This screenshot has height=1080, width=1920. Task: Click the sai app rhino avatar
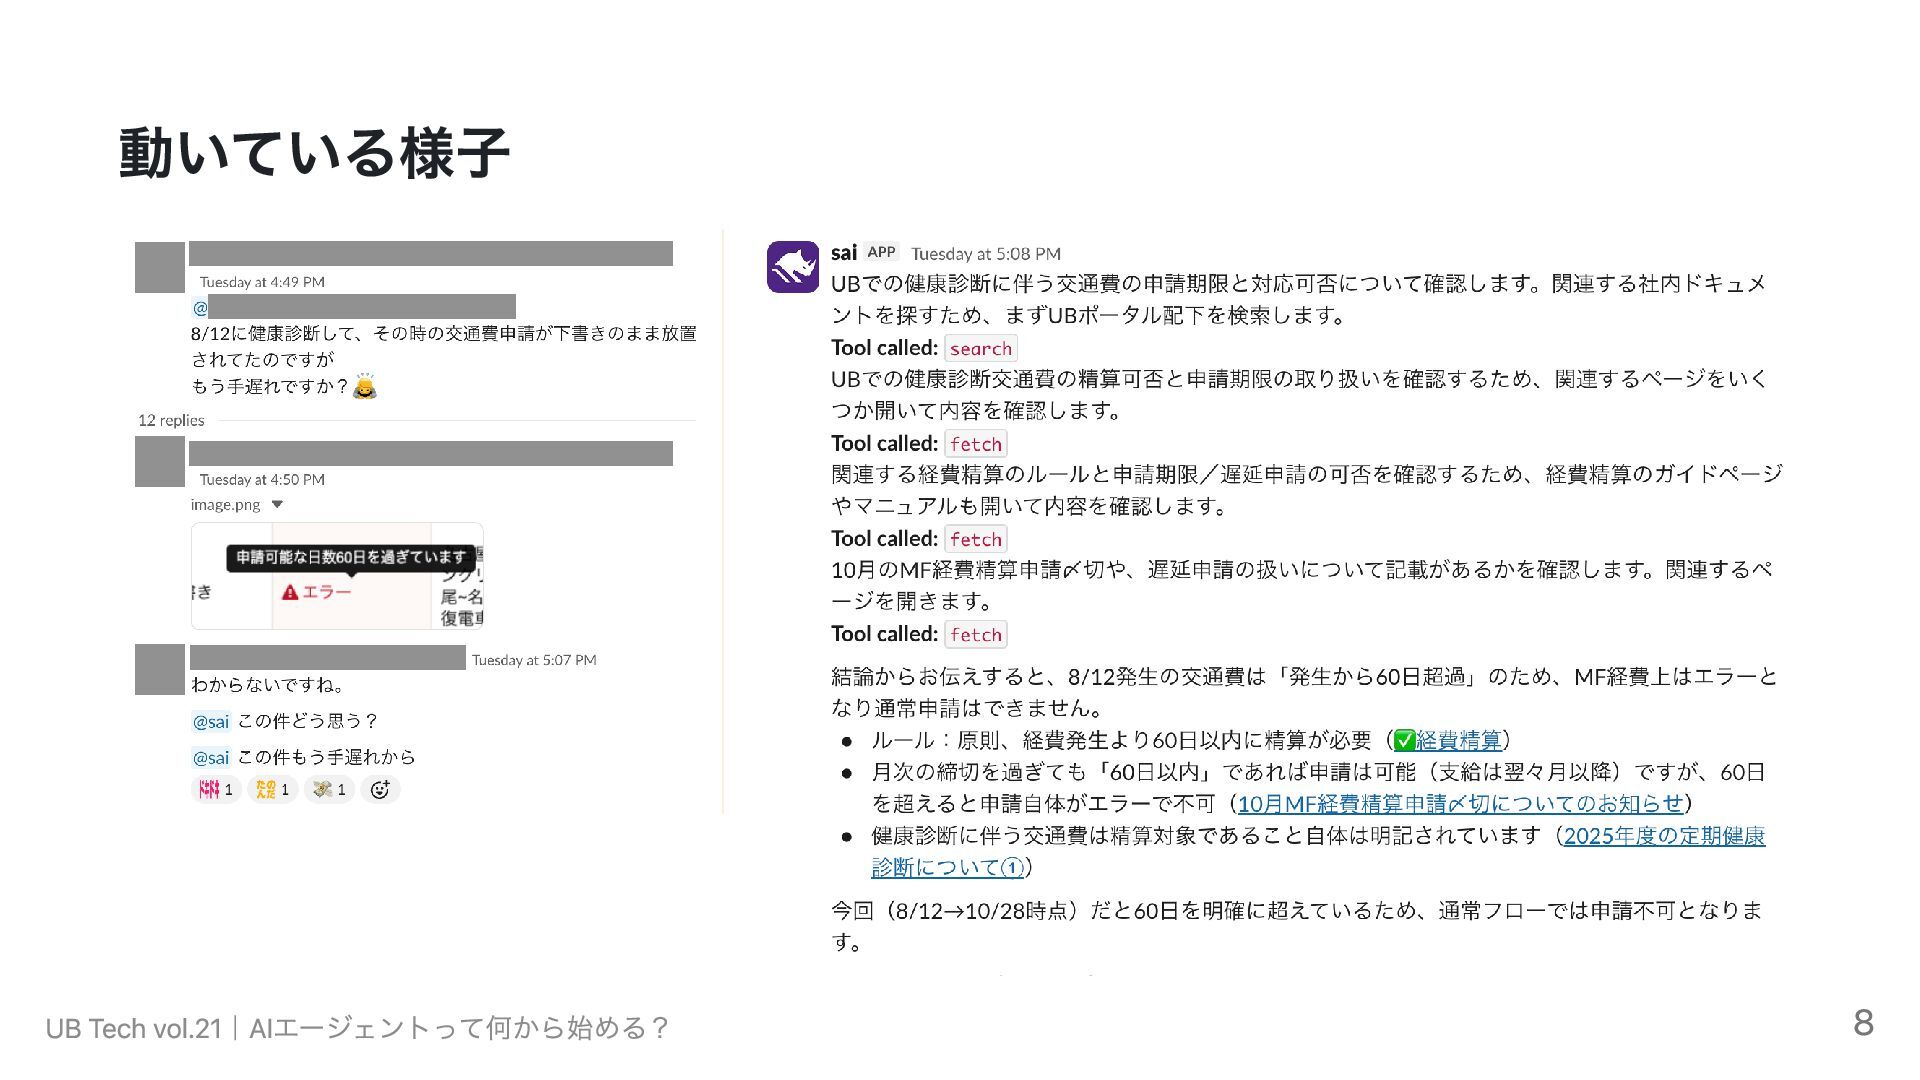tap(792, 266)
